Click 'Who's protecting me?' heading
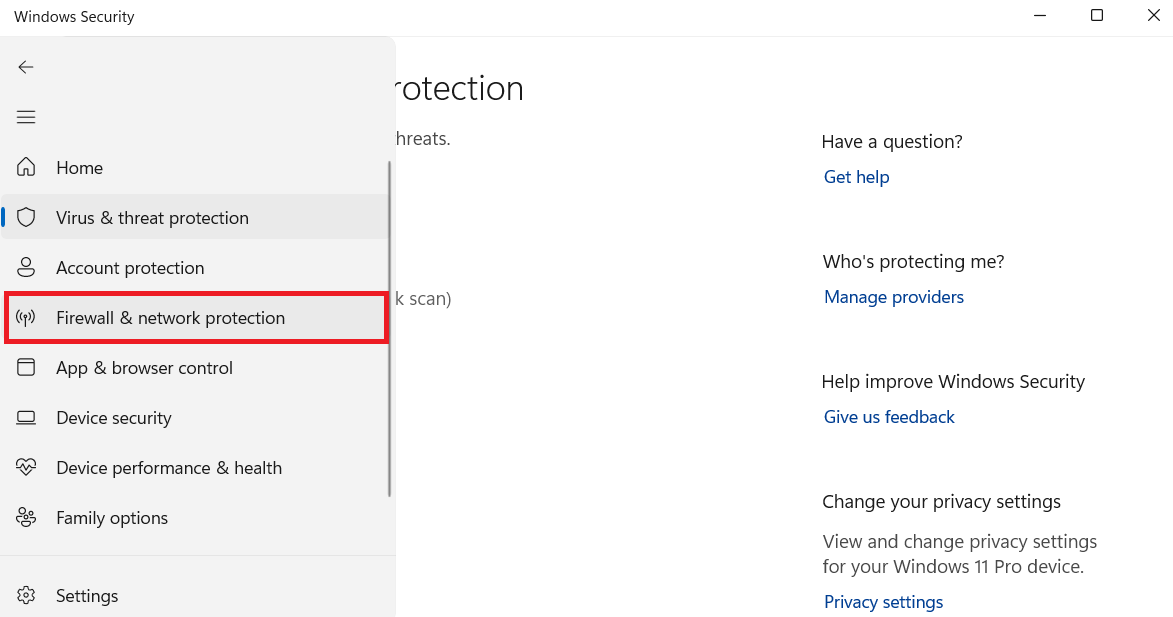This screenshot has width=1173, height=617. coord(913,262)
